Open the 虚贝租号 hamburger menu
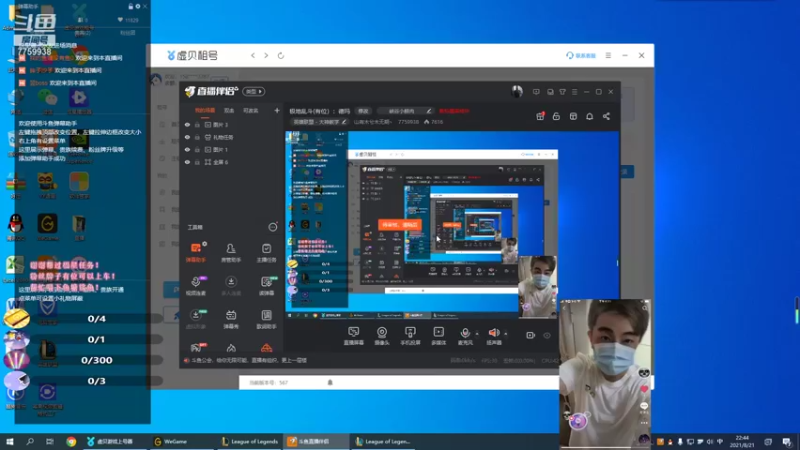 [x=608, y=55]
